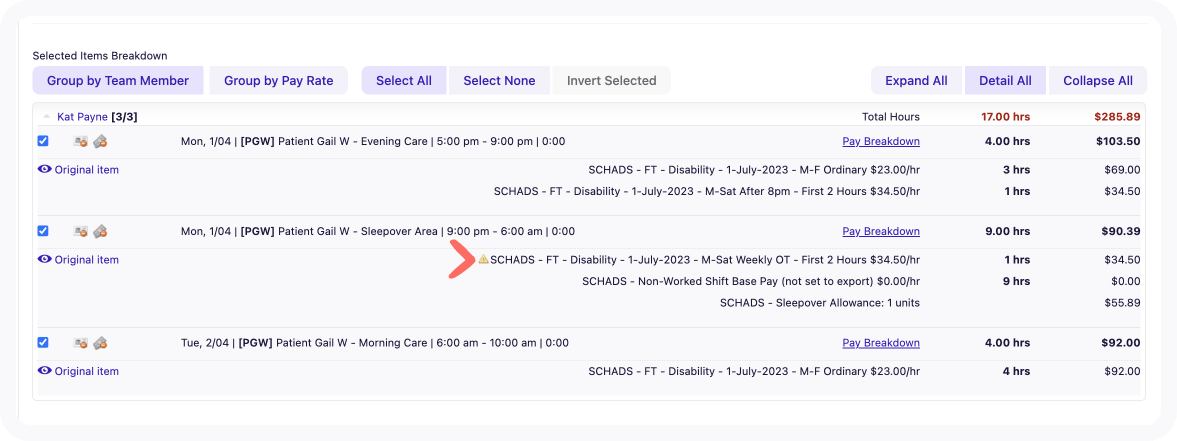Uncheck the Morning Care shift checkbox
Viewport: 1177px width, 441px height.
(x=43, y=342)
